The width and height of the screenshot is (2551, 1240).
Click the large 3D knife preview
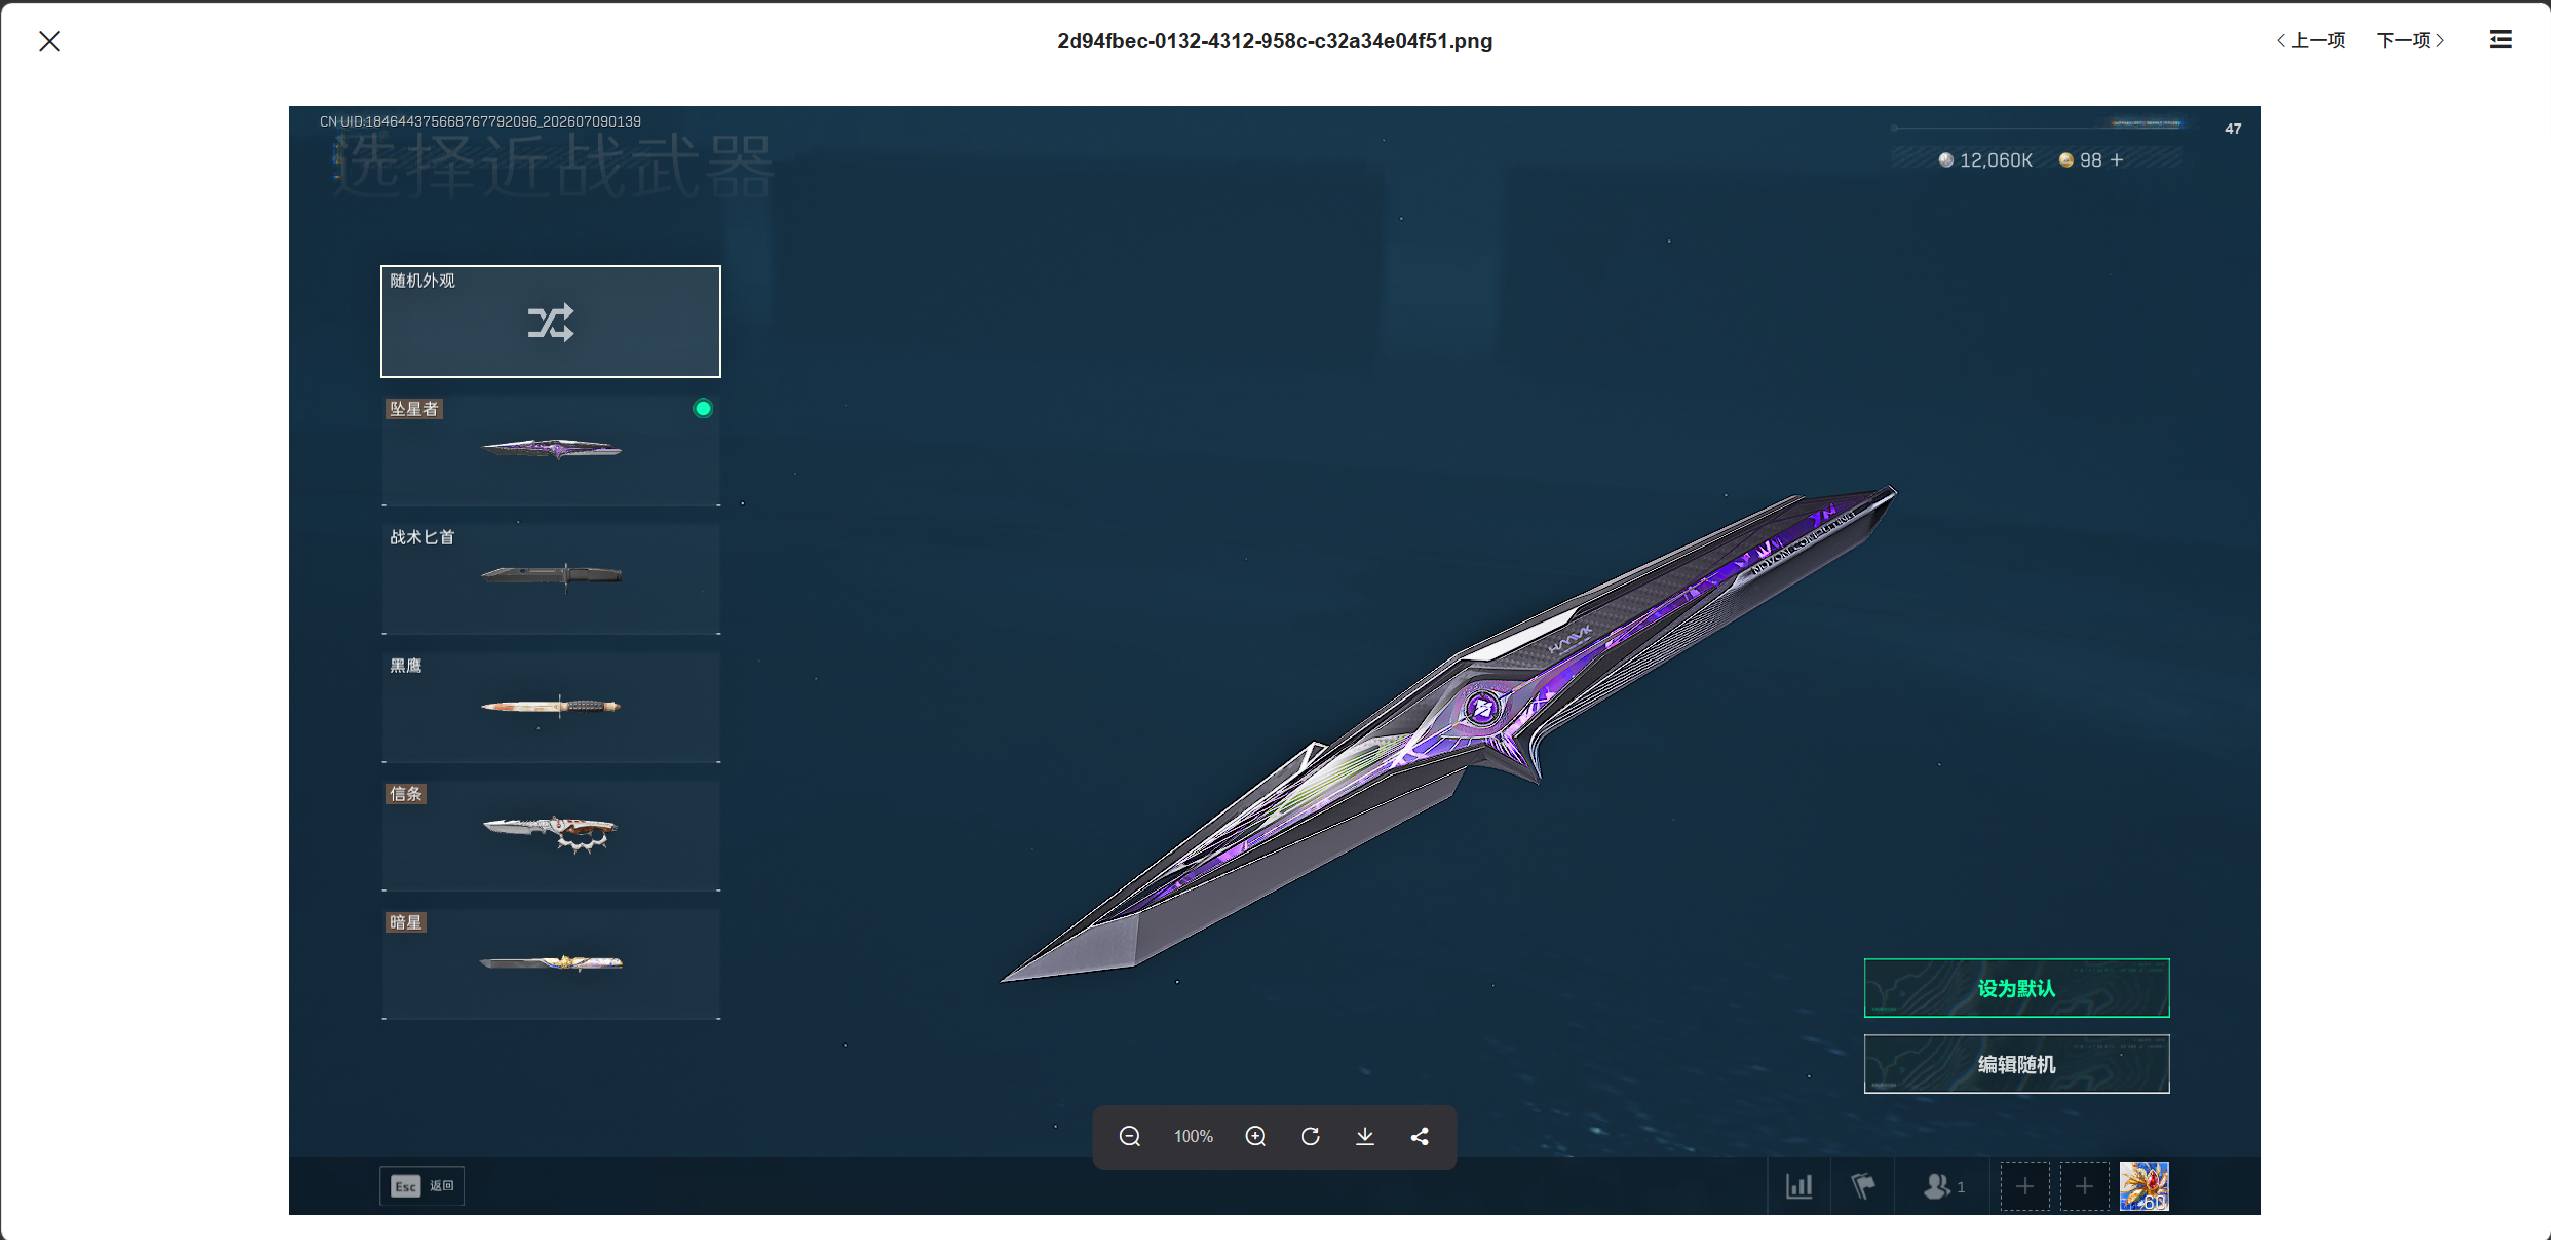[x=1448, y=735]
